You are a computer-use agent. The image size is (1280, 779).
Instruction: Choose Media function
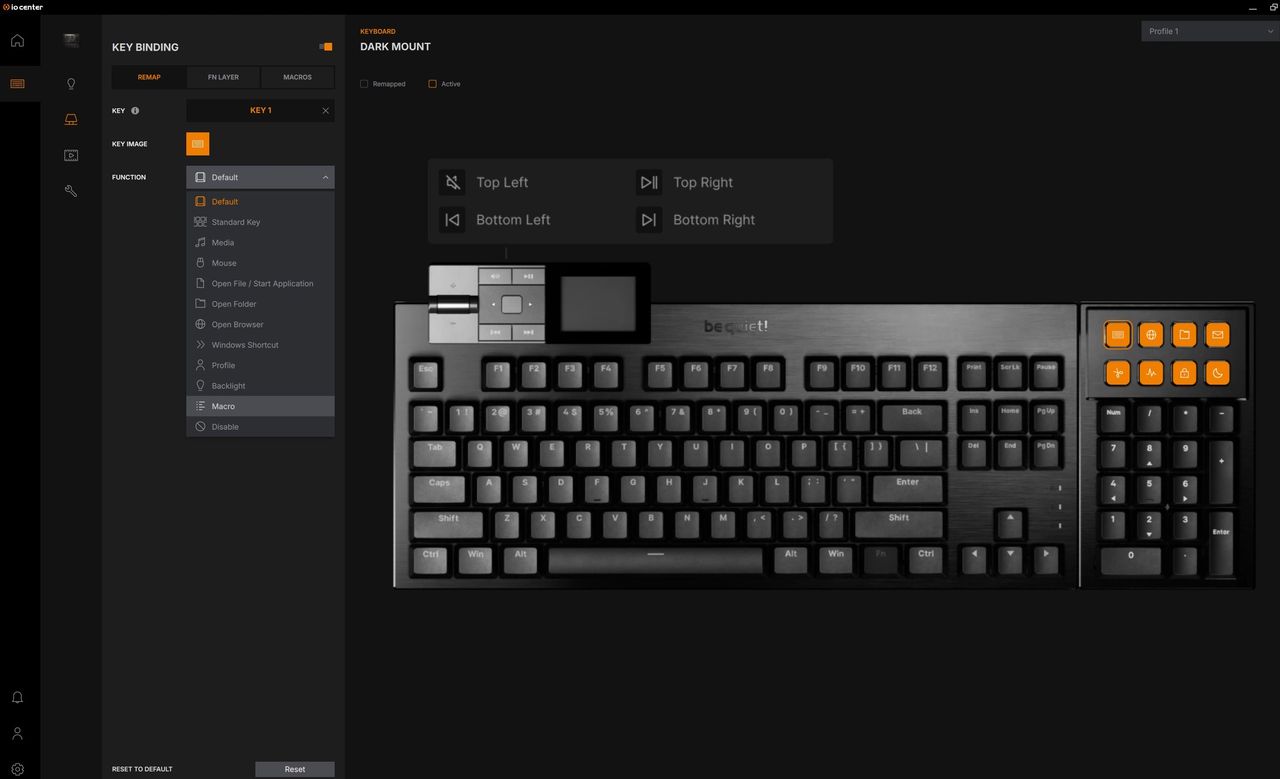point(260,243)
